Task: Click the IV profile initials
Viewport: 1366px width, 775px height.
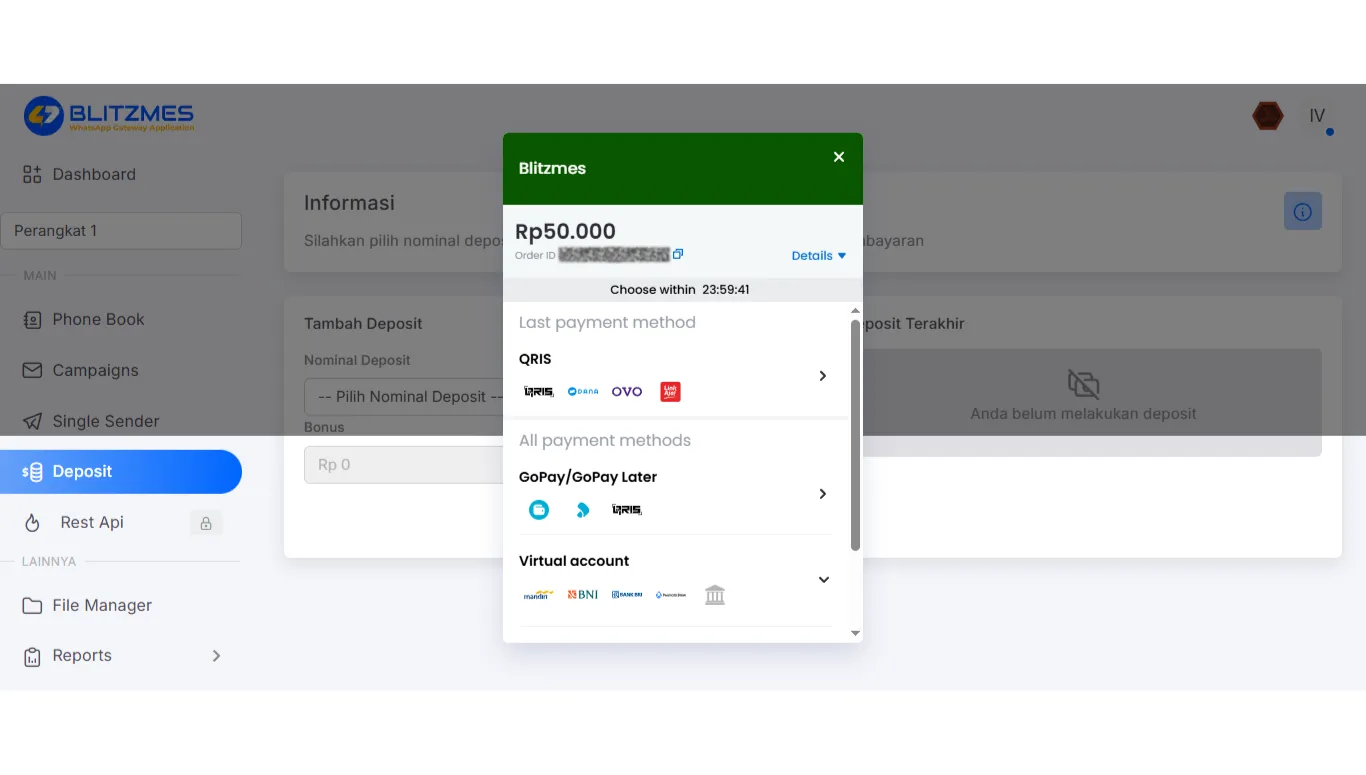Action: click(1317, 117)
